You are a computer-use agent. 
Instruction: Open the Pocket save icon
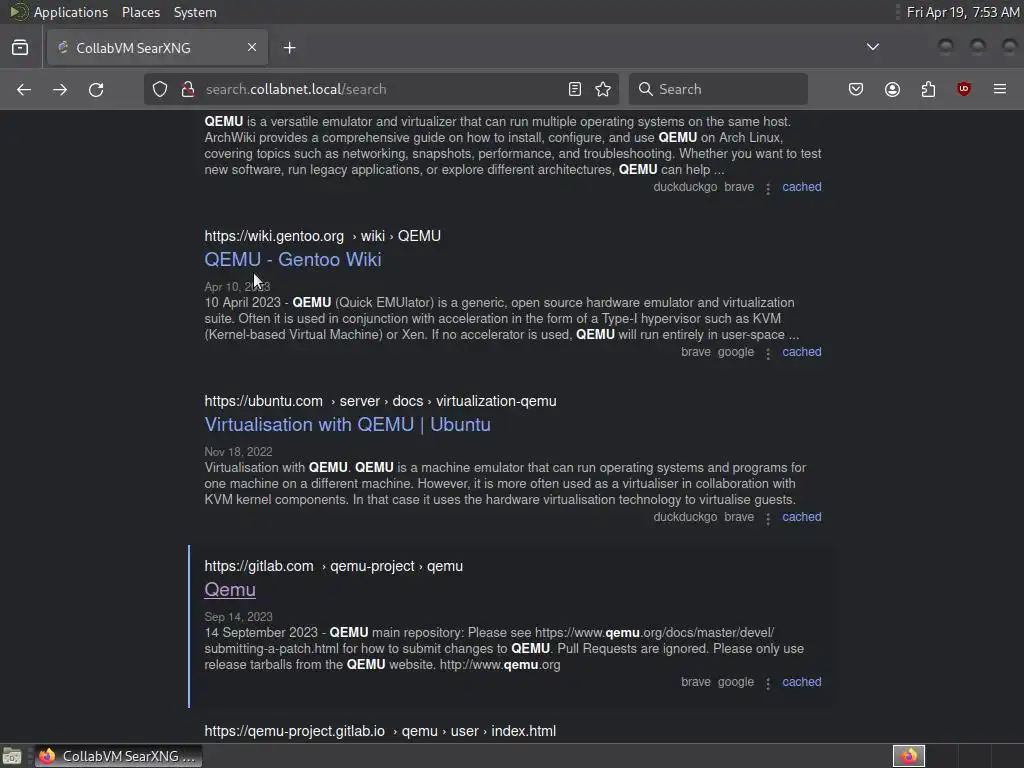click(856, 89)
